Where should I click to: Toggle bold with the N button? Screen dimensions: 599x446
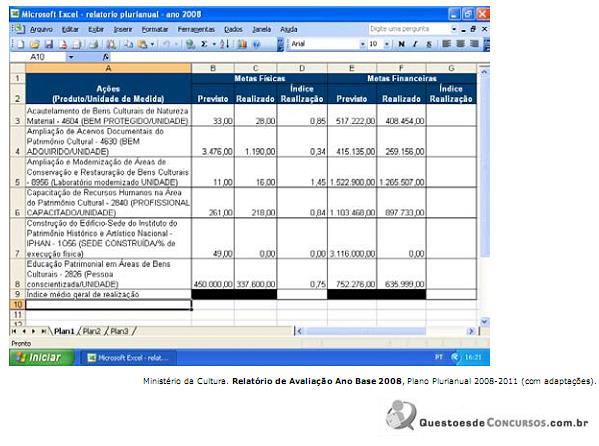tap(401, 44)
